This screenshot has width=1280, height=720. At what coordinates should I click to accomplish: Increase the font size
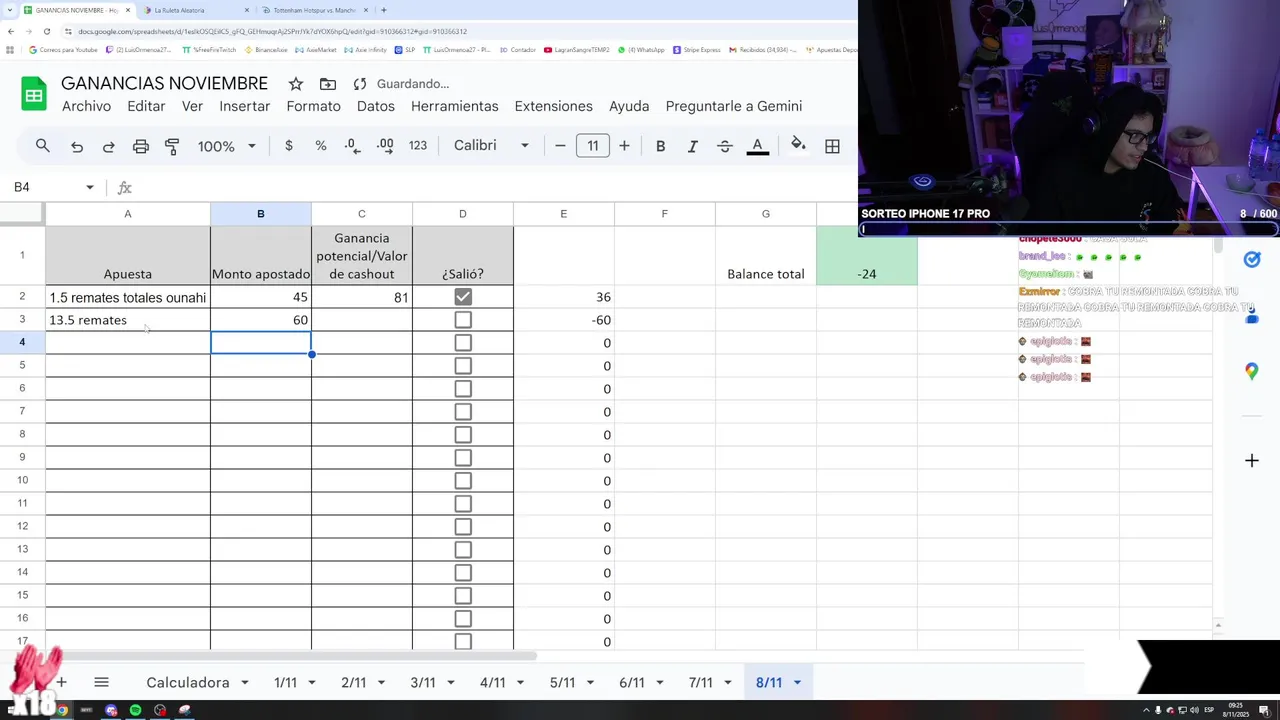(624, 146)
